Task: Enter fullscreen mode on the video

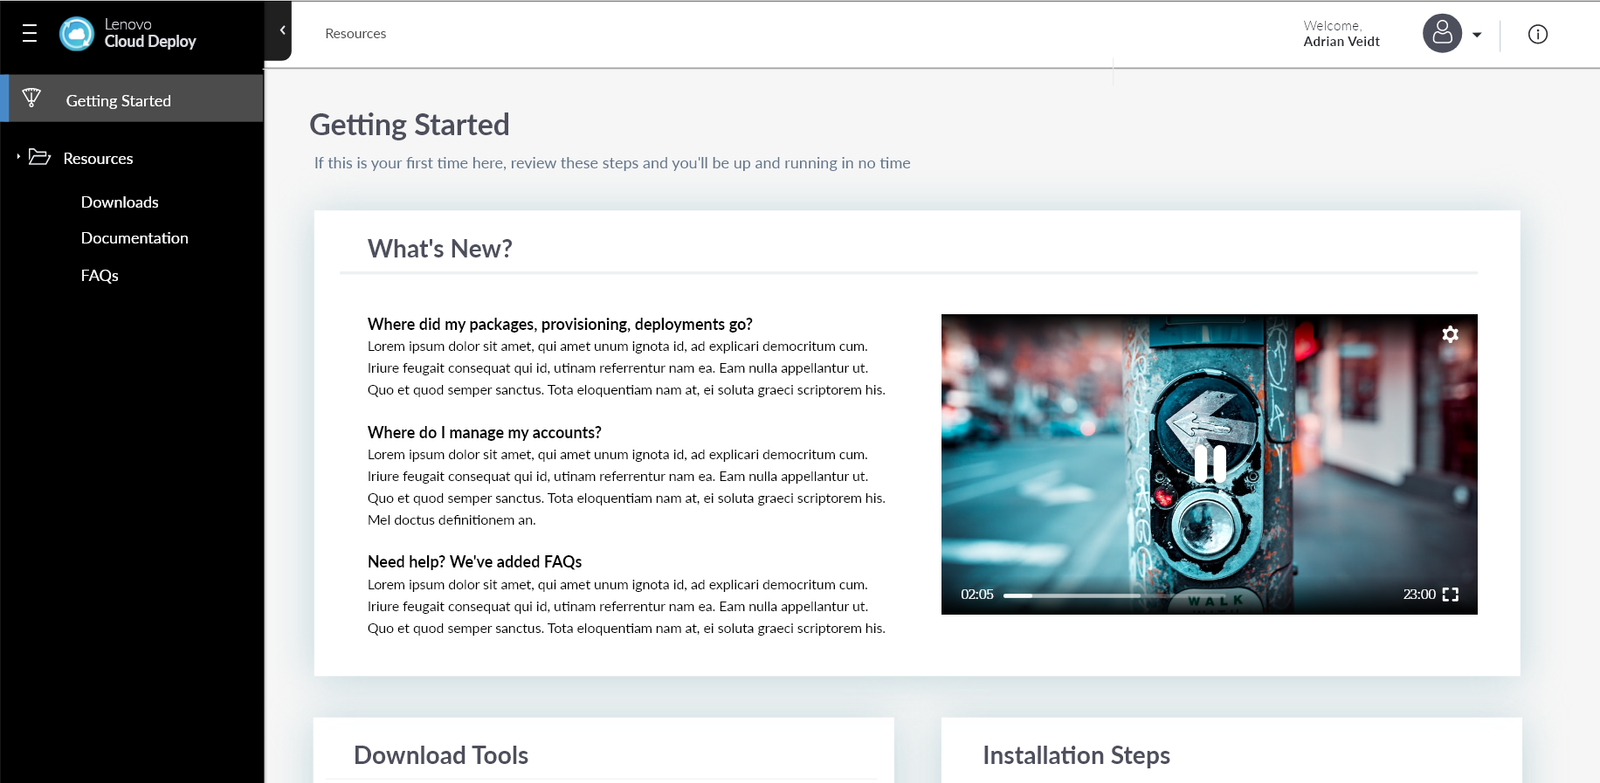Action: click(1450, 594)
